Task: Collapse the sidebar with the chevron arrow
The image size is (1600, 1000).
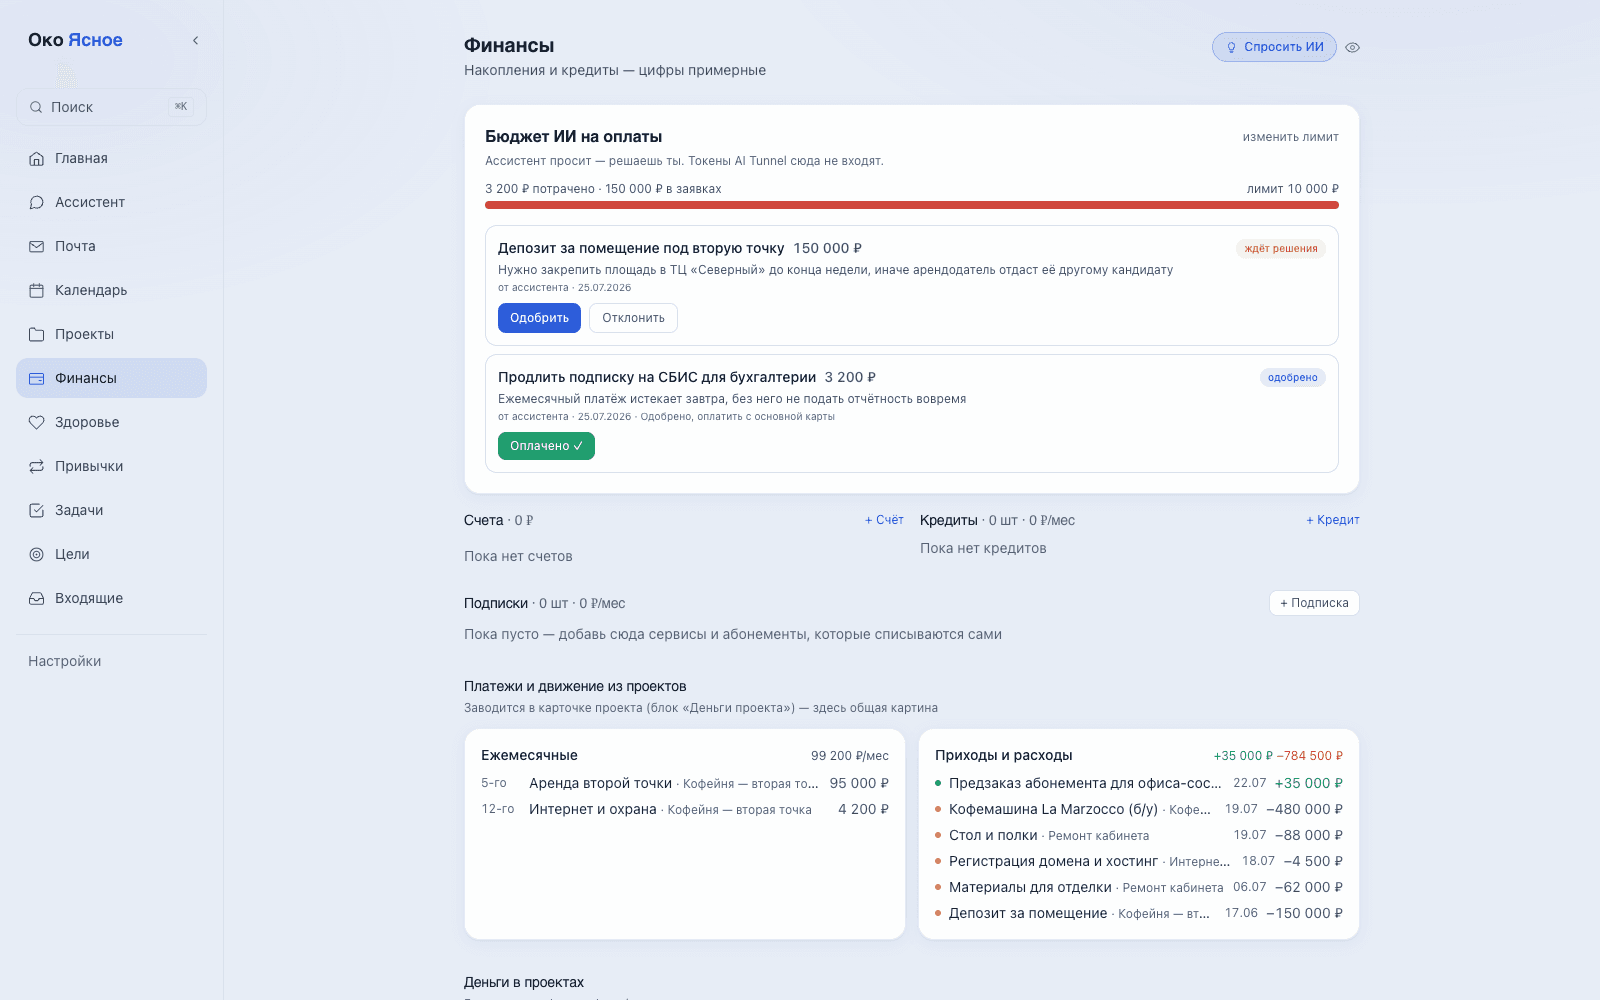Action: tap(195, 40)
